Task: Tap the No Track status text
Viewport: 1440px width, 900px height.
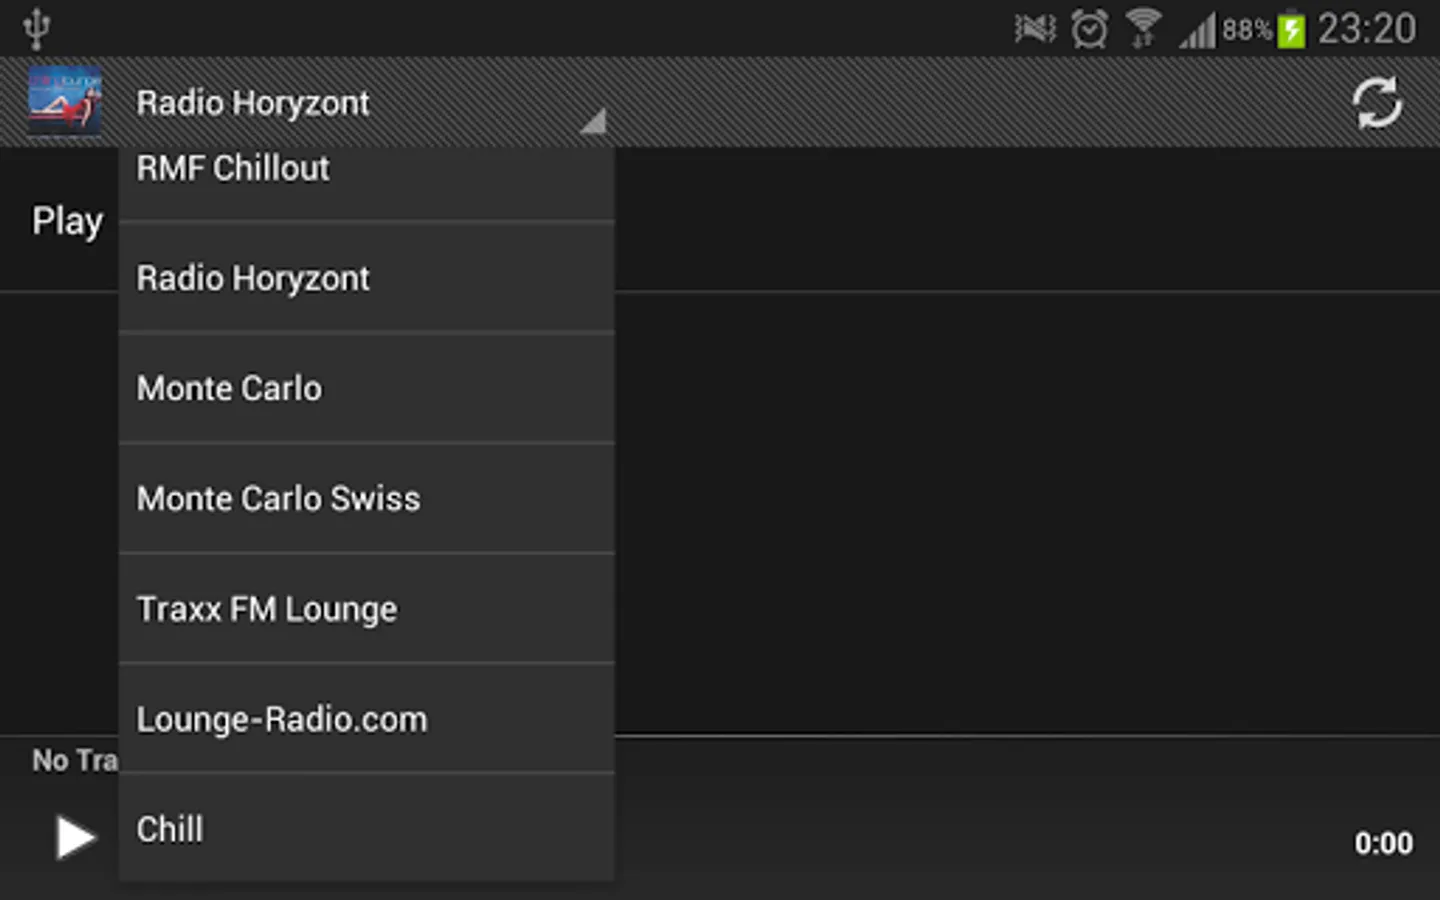Action: coord(73,760)
